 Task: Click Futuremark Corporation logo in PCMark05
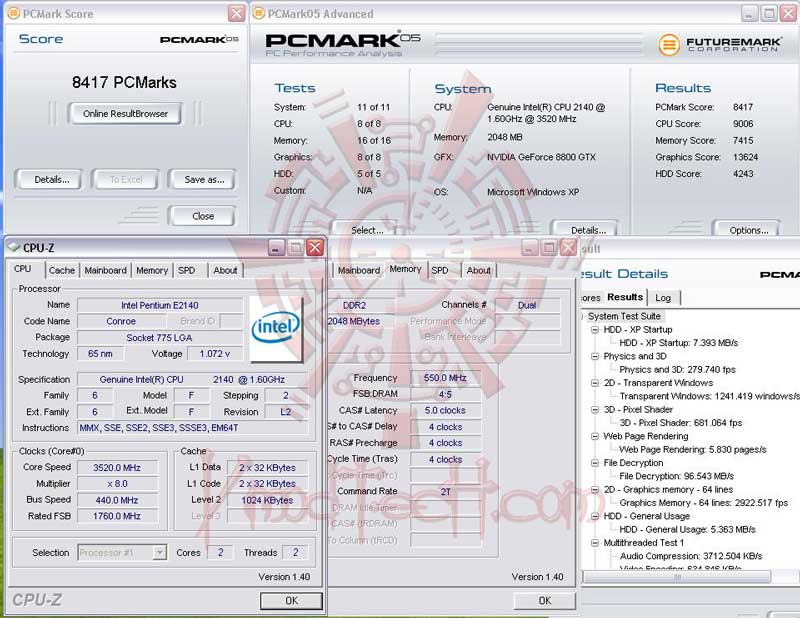(718, 45)
